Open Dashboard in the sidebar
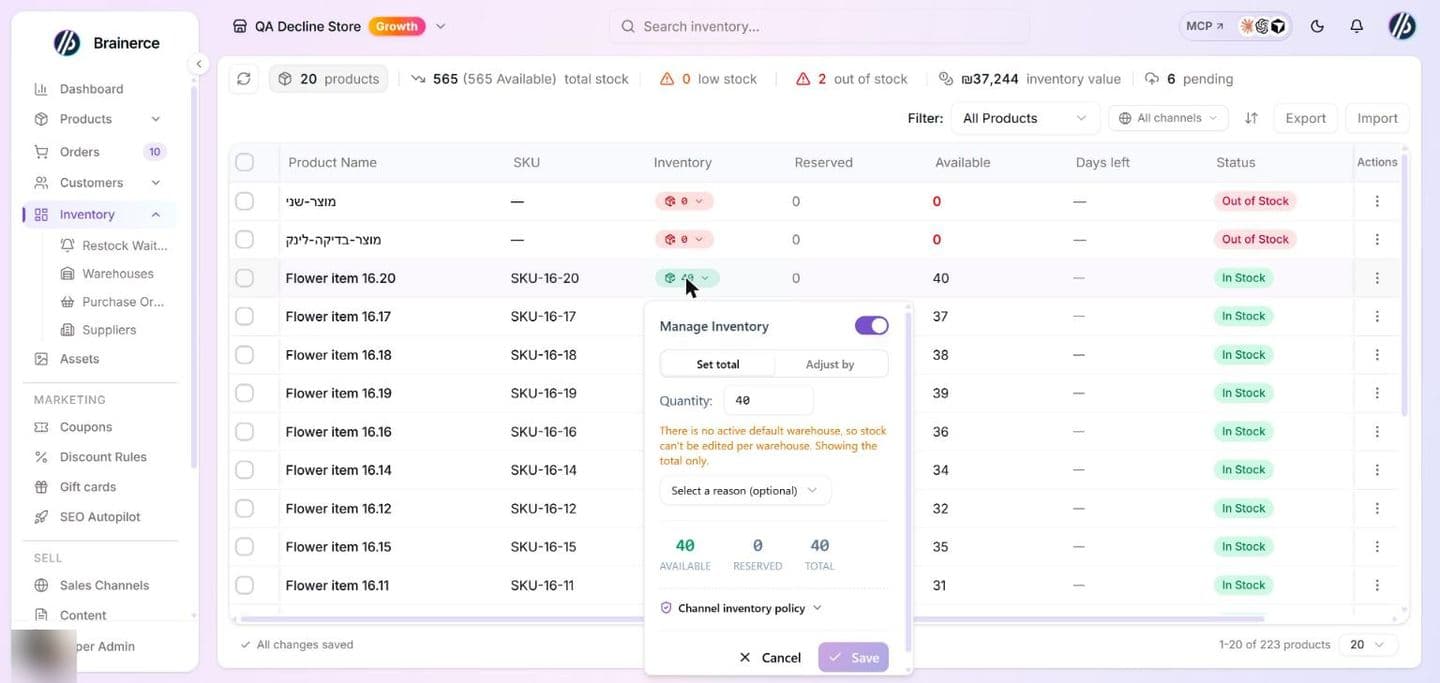The width and height of the screenshot is (1440, 683). click(x=91, y=89)
